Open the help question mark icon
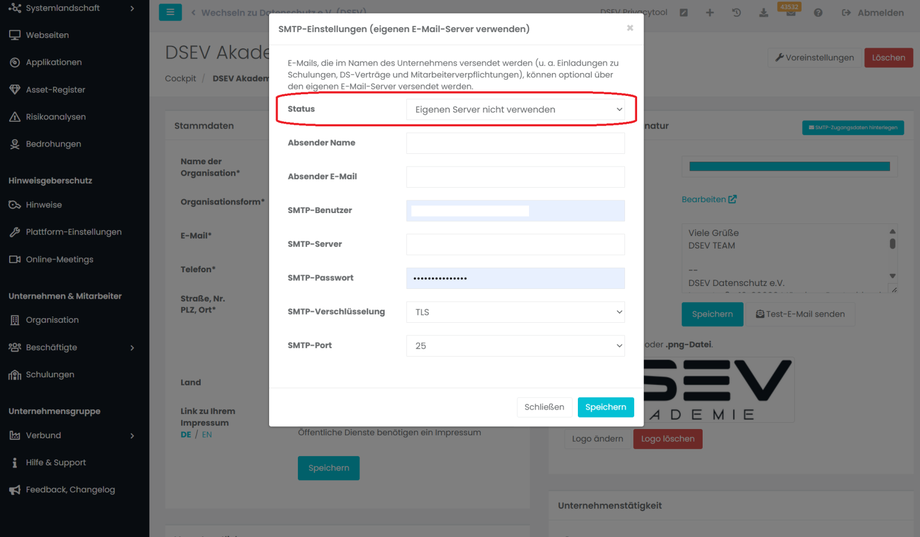Image resolution: width=920 pixels, height=537 pixels. [818, 12]
